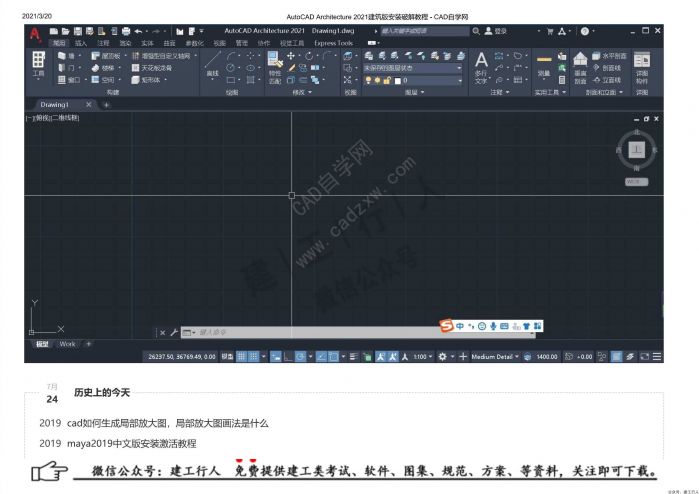Switch to the Drawing1 file tab
The image size is (699, 494).
point(54,104)
